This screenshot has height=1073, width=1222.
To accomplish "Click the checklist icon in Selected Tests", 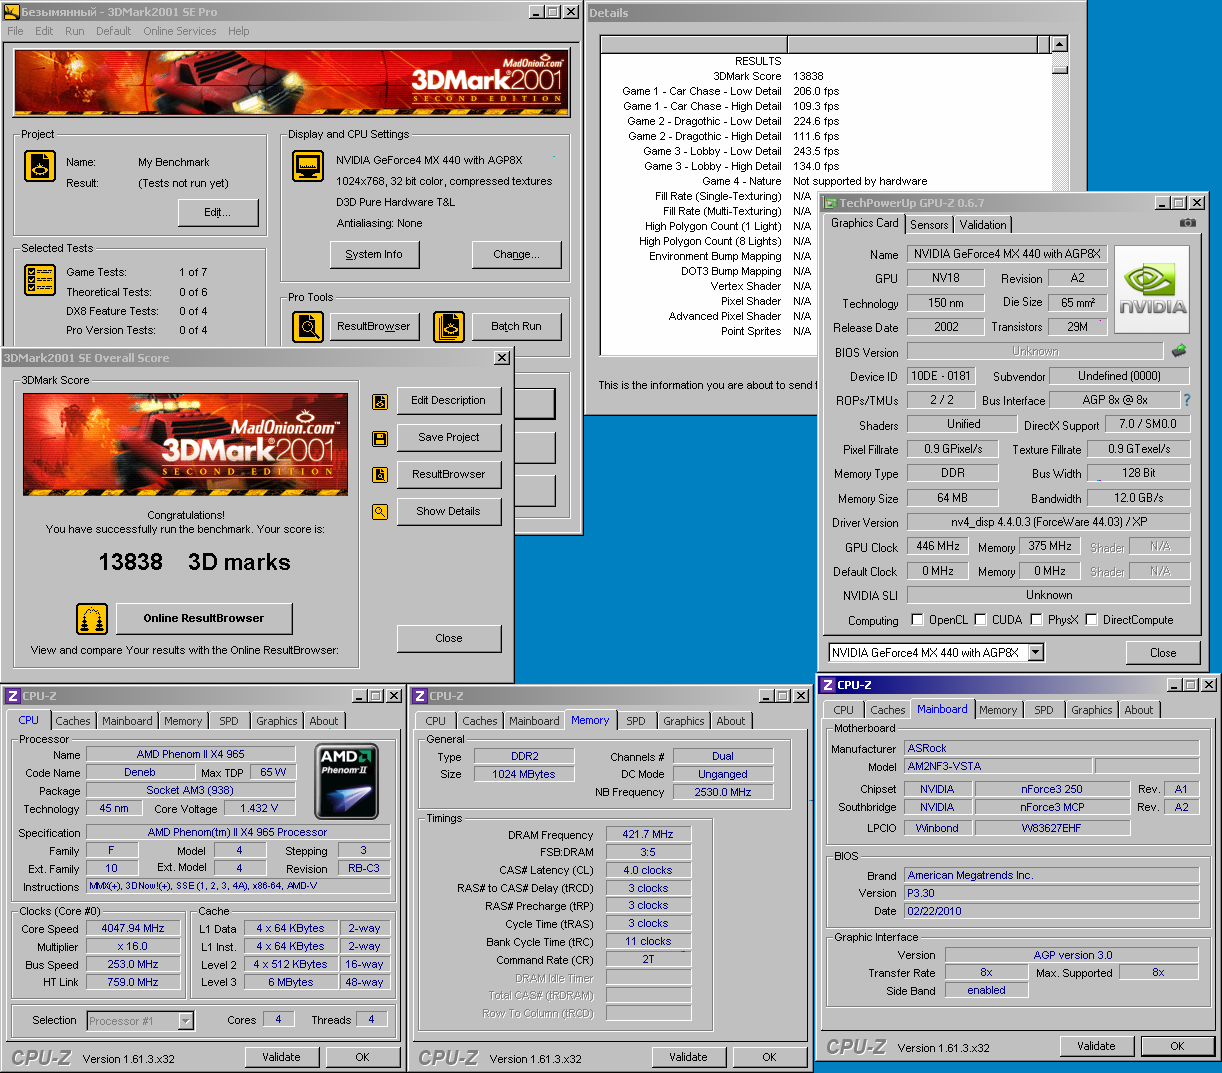I will (x=39, y=280).
